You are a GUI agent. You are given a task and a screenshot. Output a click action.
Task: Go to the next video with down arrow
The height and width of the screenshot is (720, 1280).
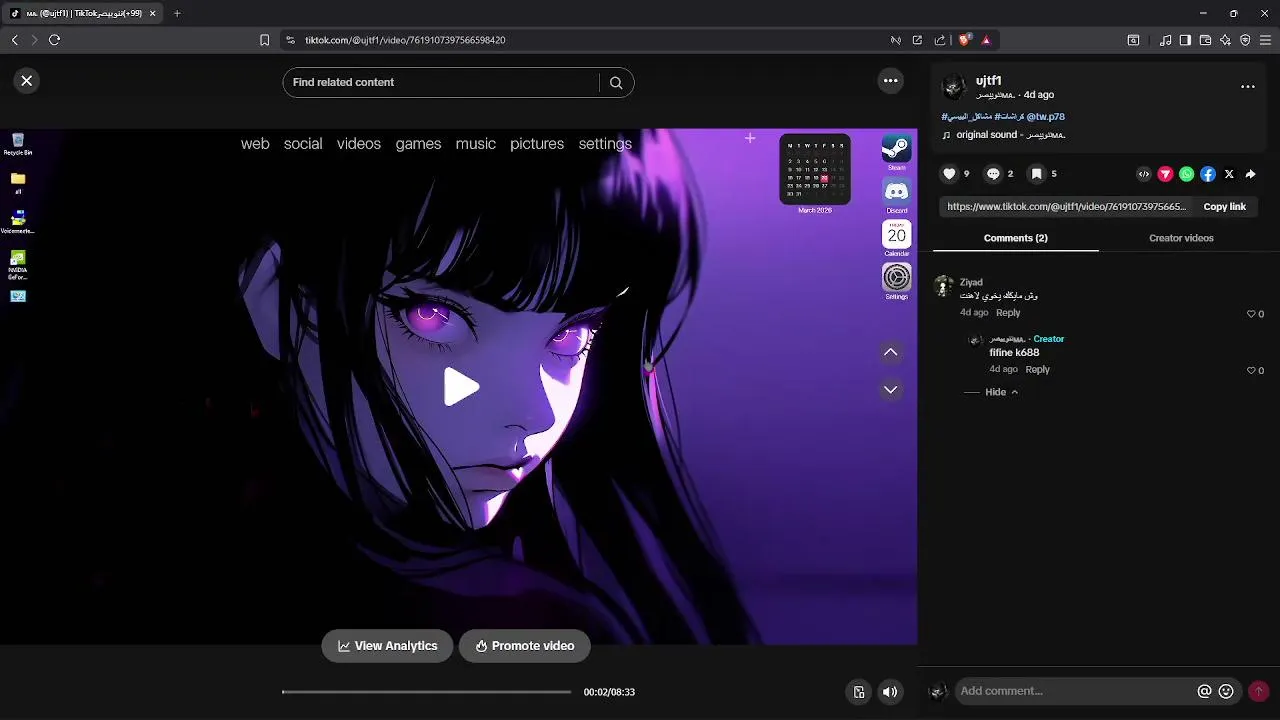click(890, 390)
